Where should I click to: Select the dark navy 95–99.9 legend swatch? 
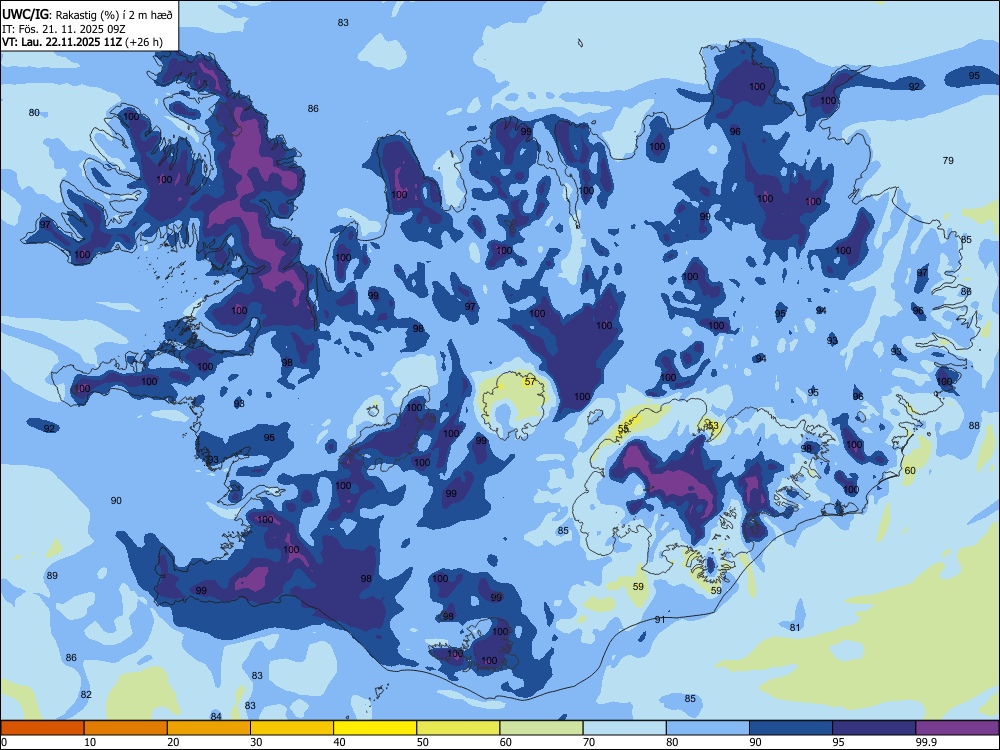874,728
